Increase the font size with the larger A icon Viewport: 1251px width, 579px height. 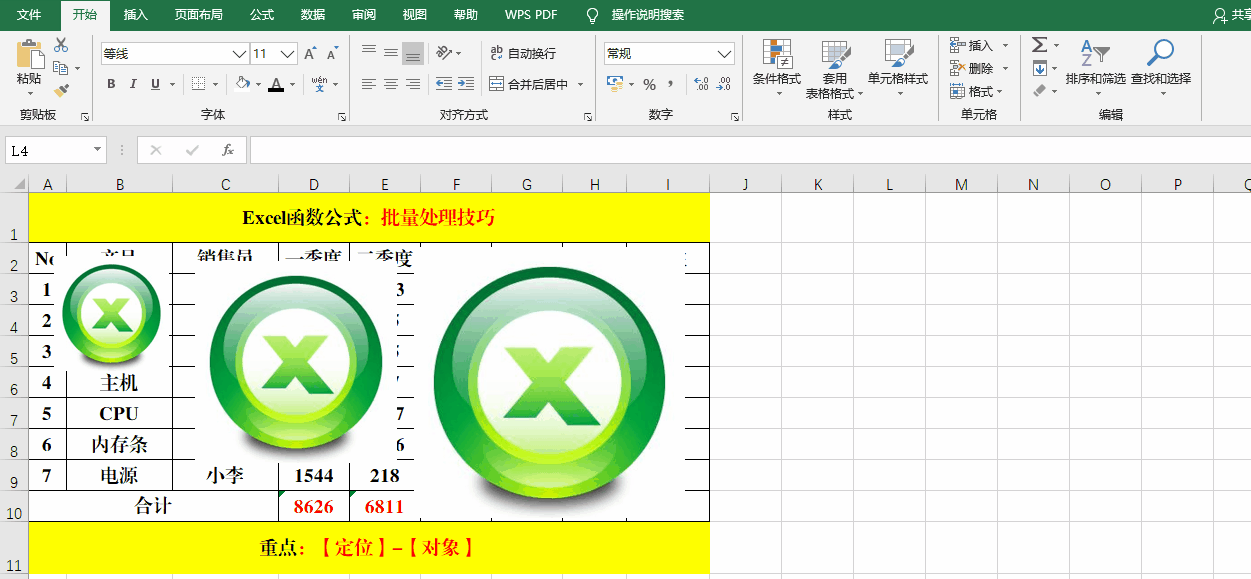pos(310,53)
